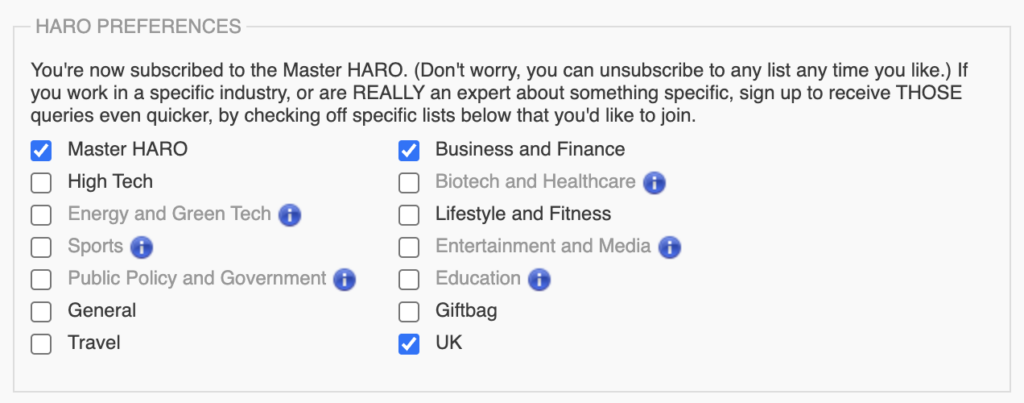The height and width of the screenshot is (403, 1024).
Task: Uncheck the Master HARO checkbox
Action: [41, 151]
